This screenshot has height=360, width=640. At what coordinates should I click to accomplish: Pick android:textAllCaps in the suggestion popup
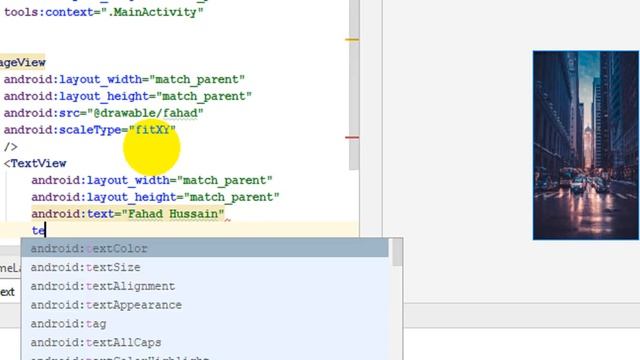pyautogui.click(x=205, y=342)
